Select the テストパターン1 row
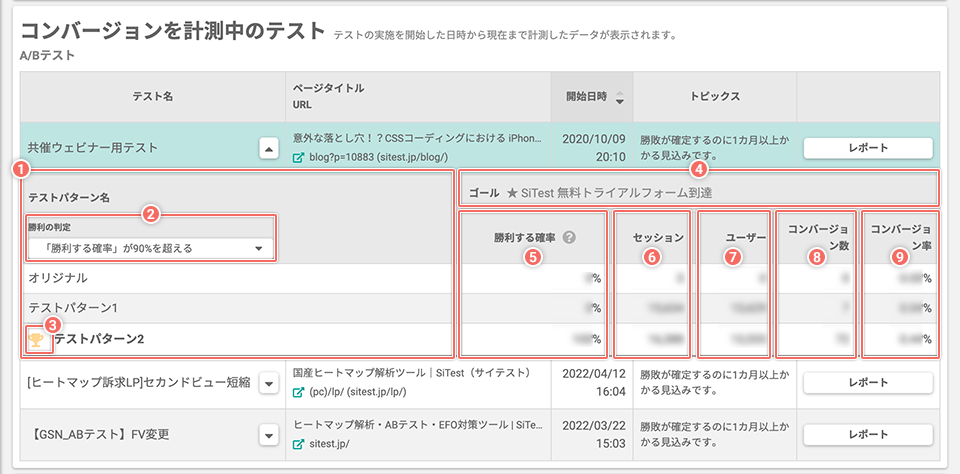 coord(238,308)
